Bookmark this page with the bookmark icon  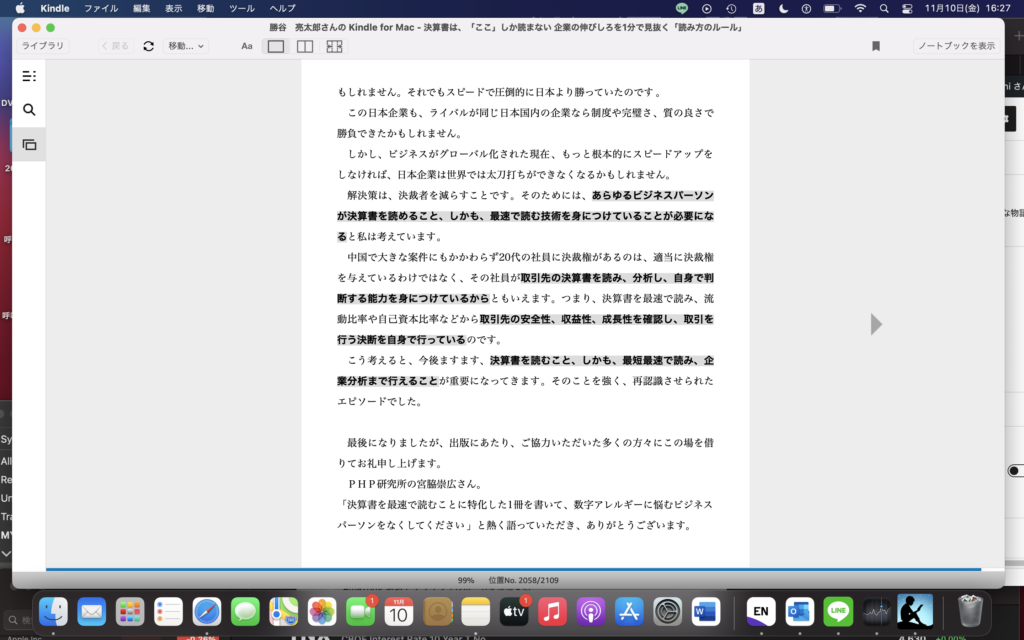point(876,46)
